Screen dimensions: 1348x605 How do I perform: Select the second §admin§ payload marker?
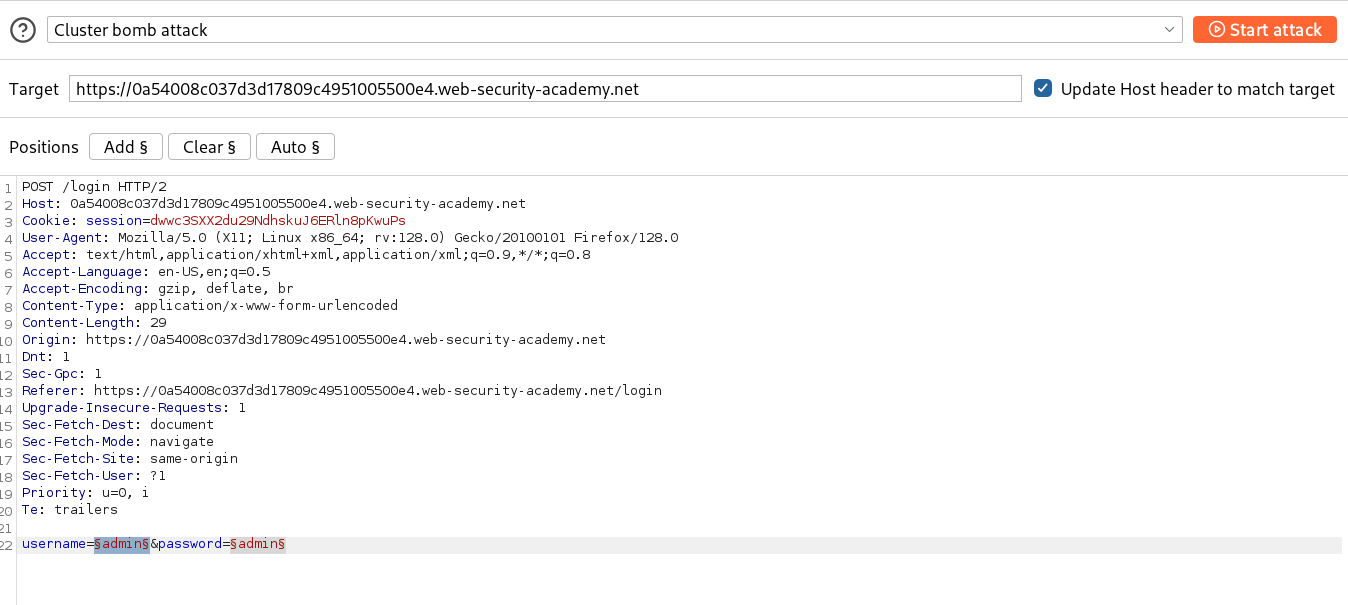tap(257, 544)
